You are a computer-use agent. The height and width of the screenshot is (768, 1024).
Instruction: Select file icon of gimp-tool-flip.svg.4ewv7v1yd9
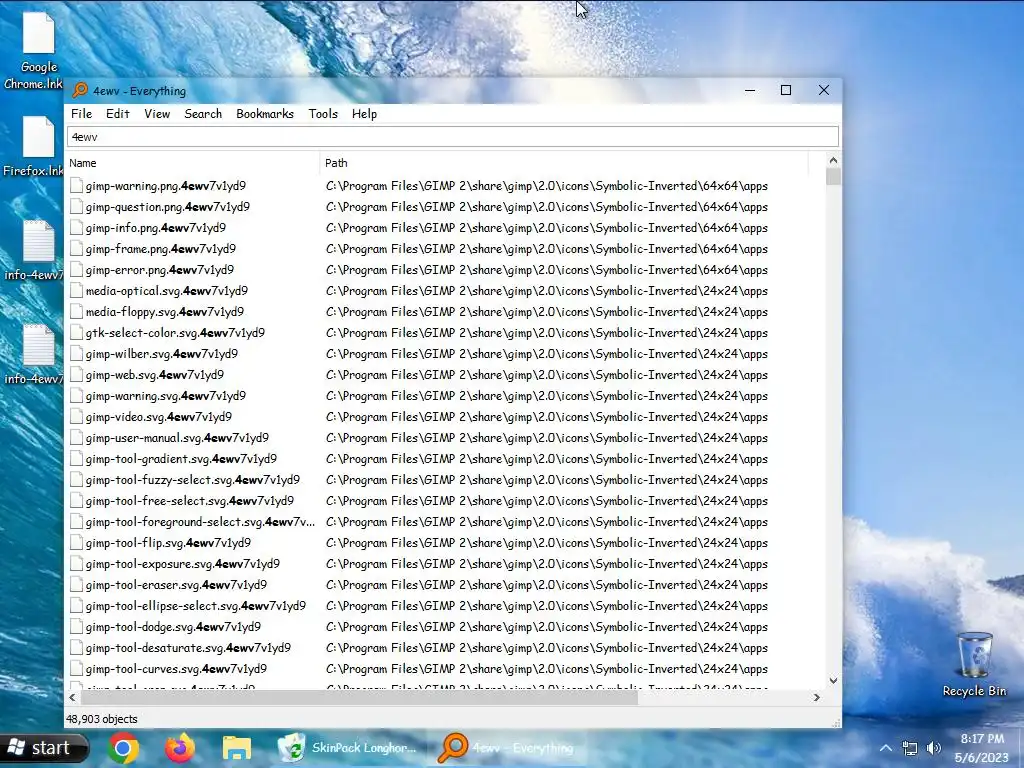(x=76, y=543)
